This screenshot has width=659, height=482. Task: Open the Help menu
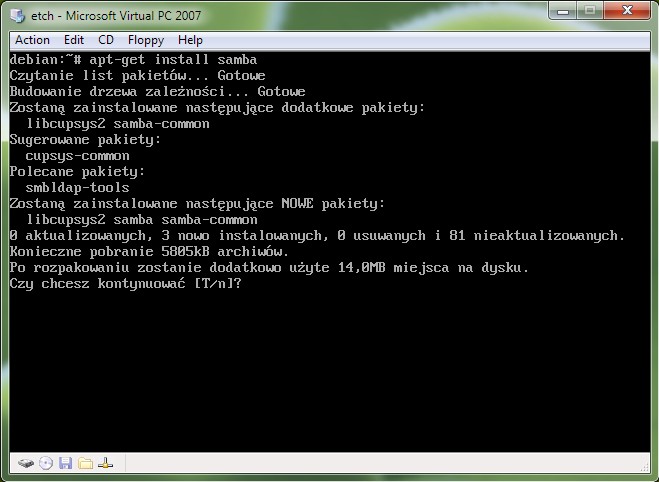coord(190,40)
